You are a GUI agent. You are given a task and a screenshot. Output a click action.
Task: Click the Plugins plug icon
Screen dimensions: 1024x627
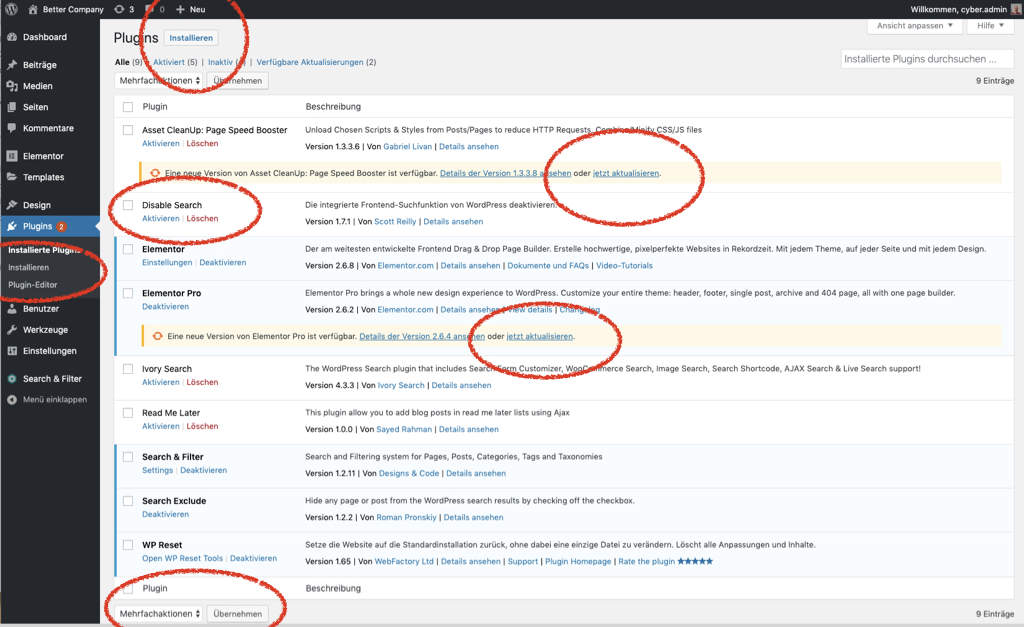pyautogui.click(x=12, y=226)
